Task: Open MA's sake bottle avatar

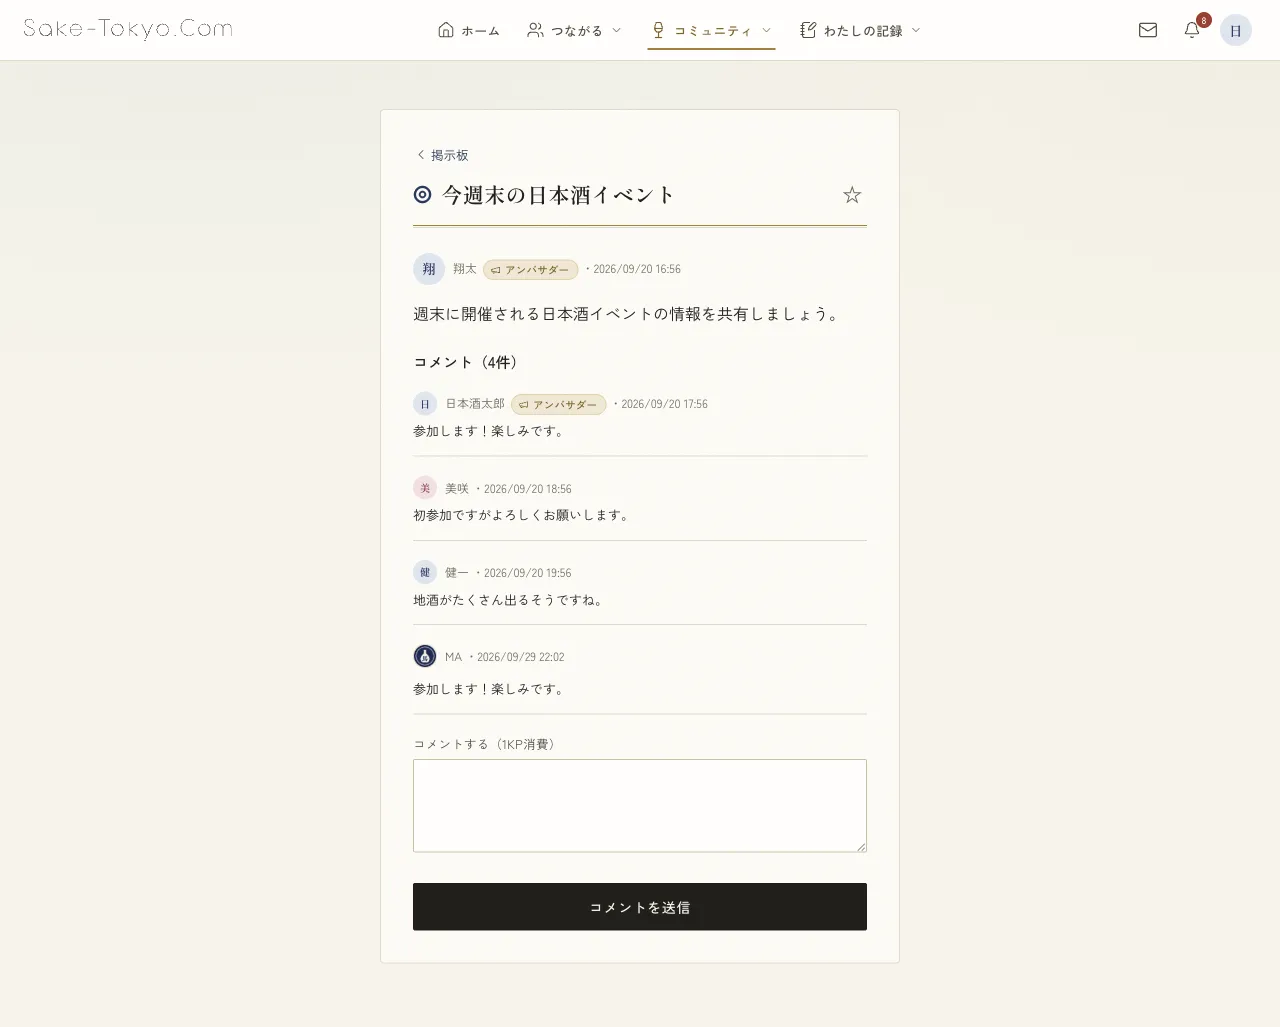Action: tap(425, 656)
